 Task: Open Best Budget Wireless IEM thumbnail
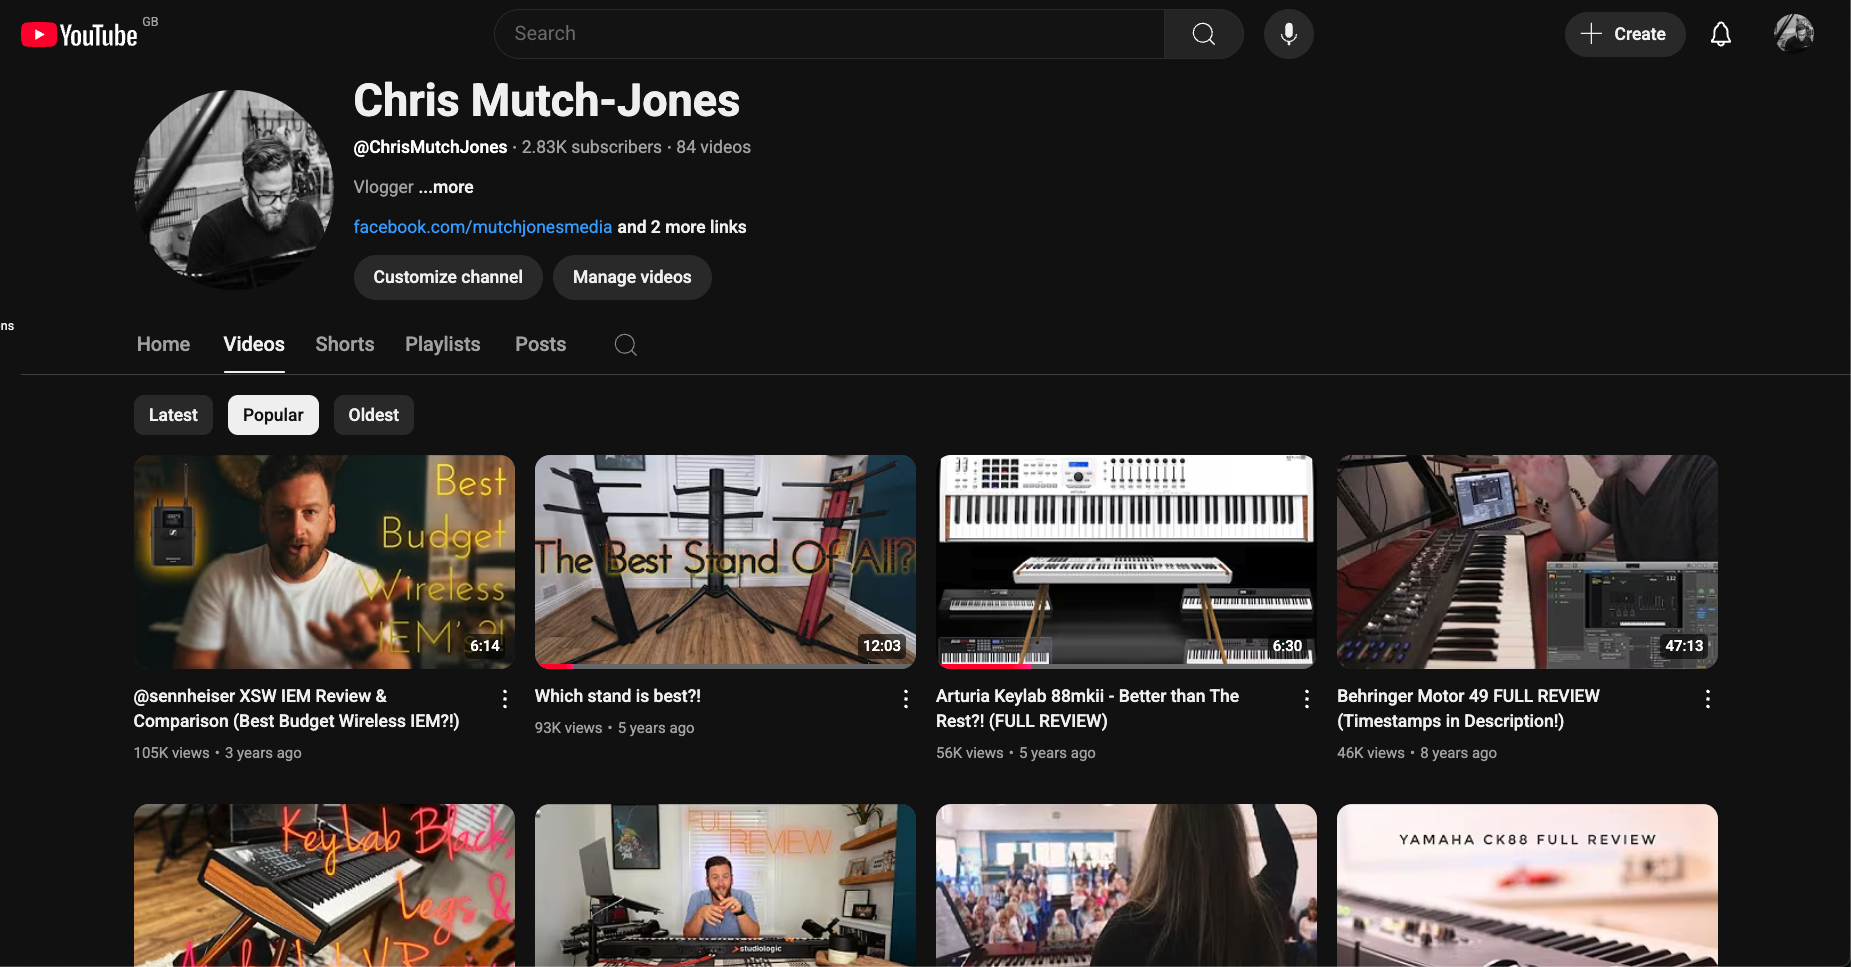click(324, 562)
